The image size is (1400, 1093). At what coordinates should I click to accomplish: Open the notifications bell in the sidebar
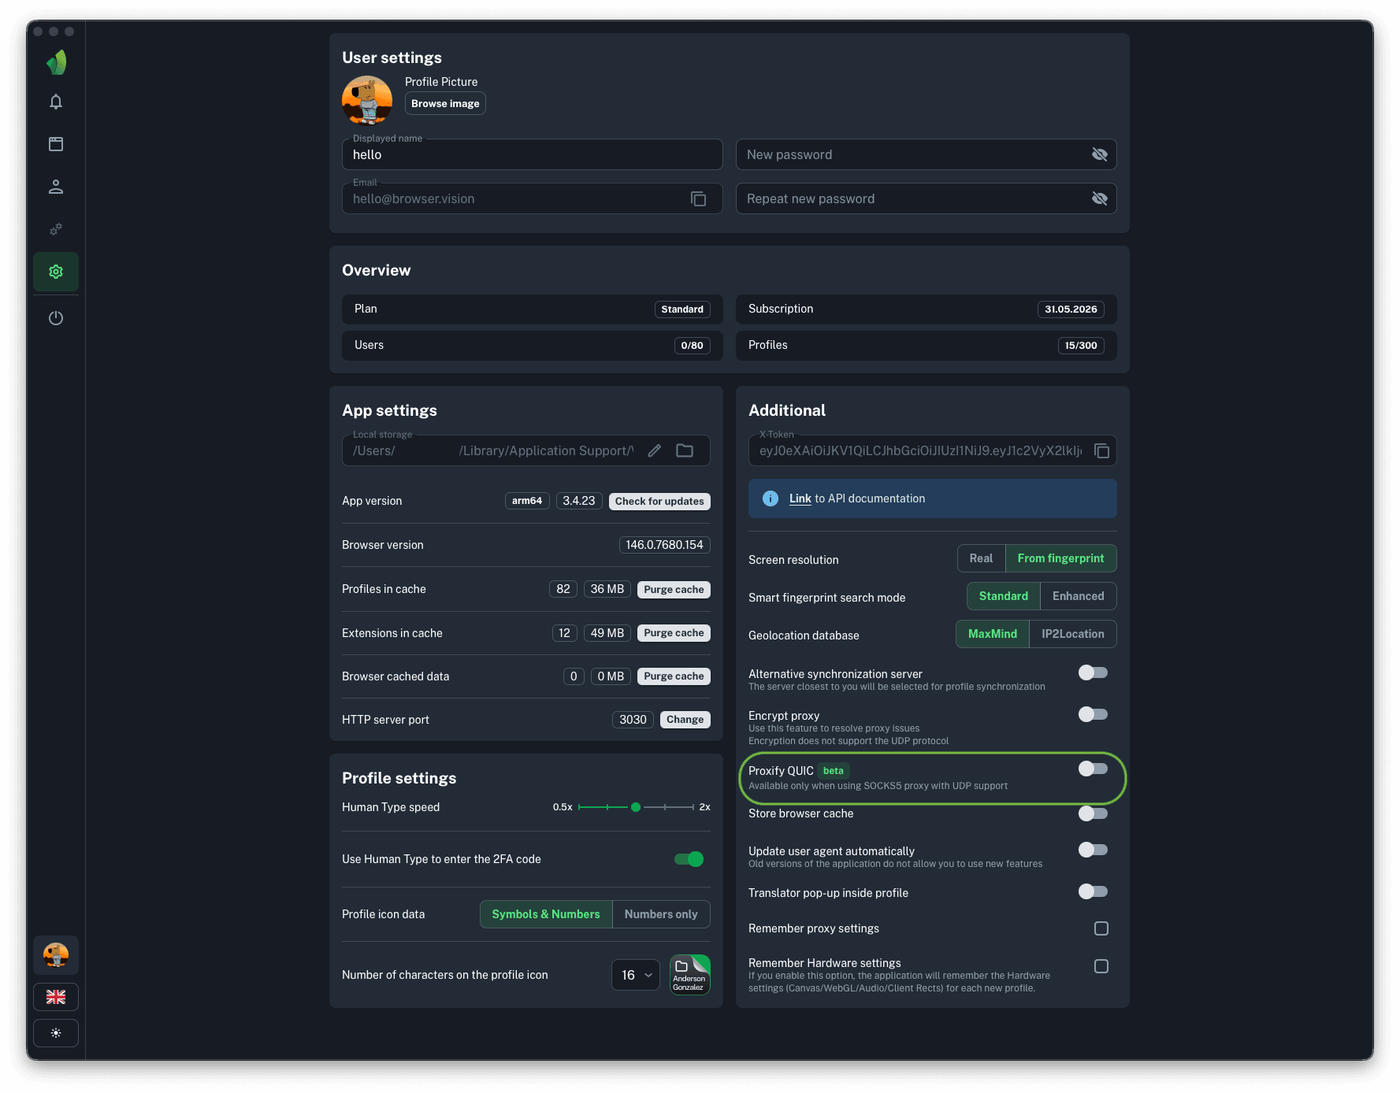pos(56,102)
